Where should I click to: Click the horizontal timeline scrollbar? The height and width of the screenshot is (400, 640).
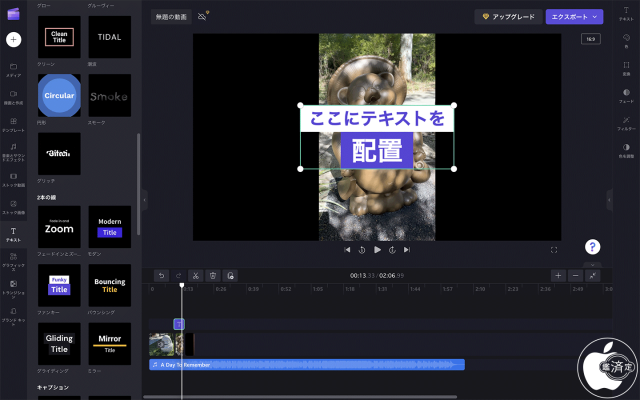[x=300, y=397]
